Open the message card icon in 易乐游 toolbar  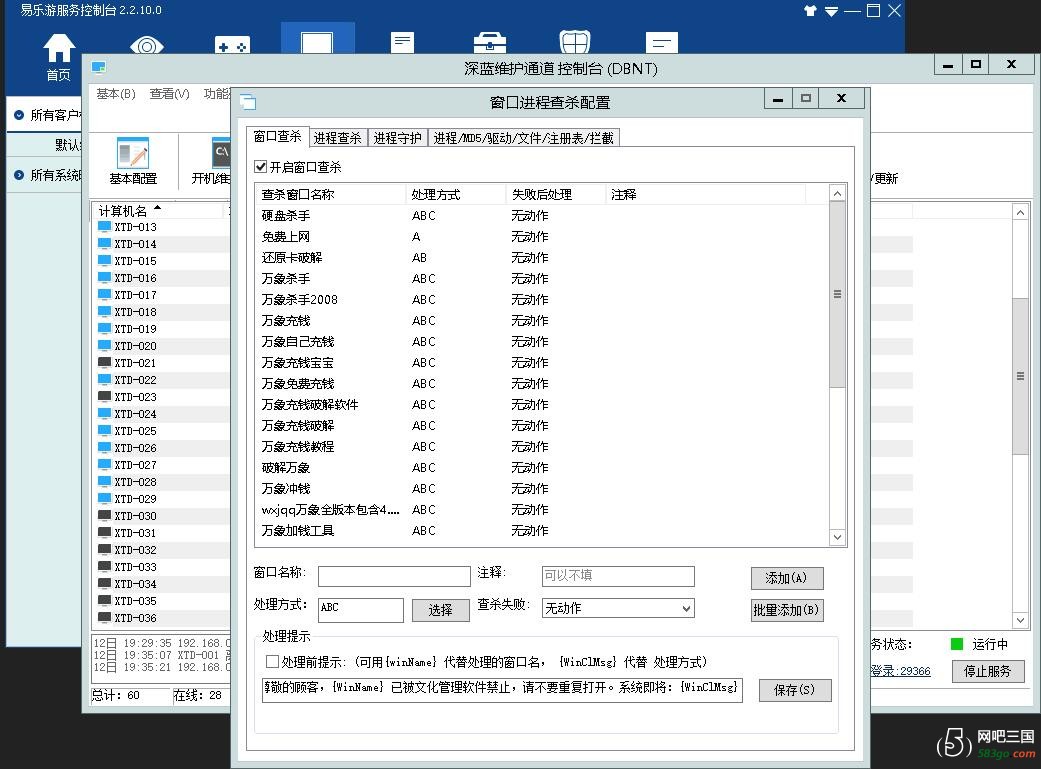pos(662,43)
